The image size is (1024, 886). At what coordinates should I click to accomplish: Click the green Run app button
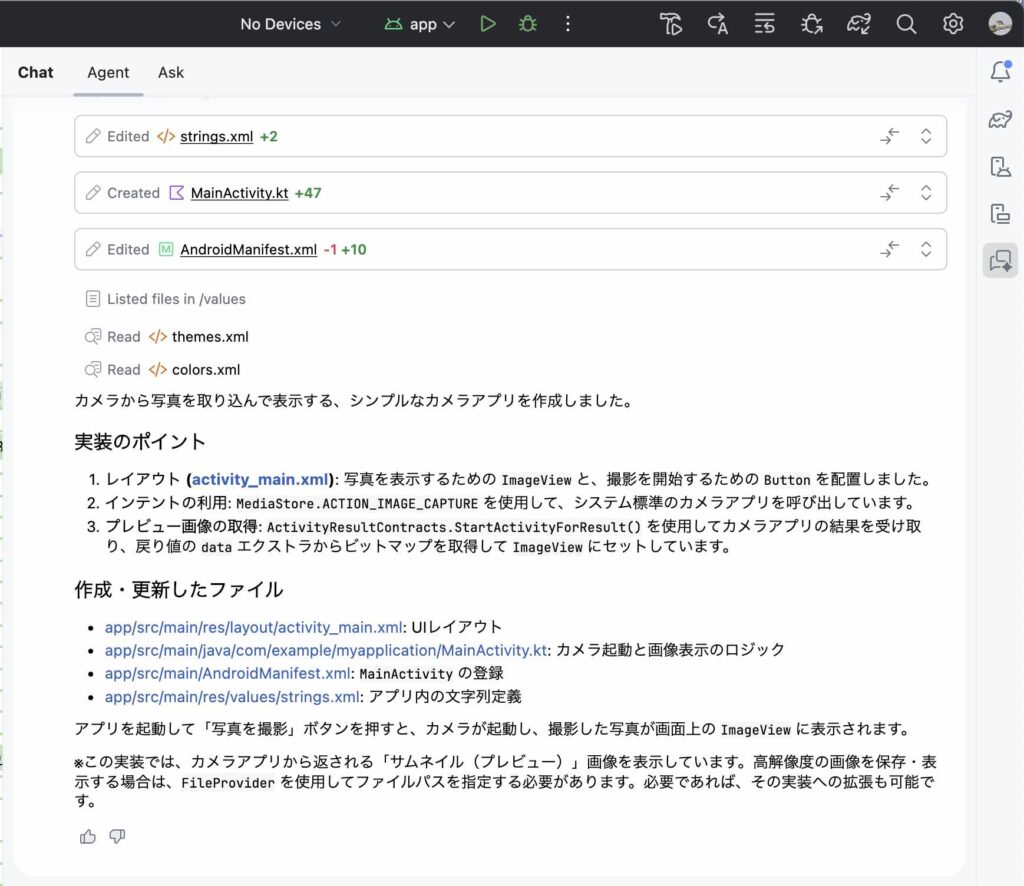pos(487,24)
